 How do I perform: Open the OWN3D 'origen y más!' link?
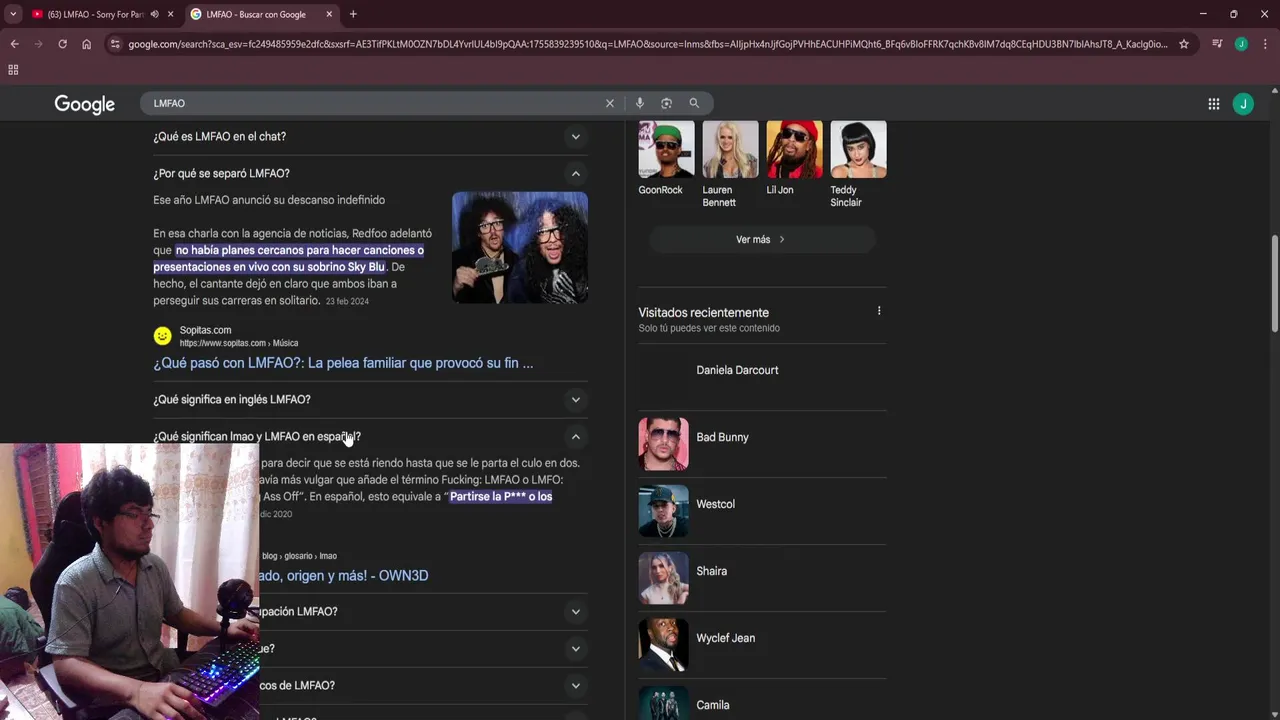(x=344, y=575)
